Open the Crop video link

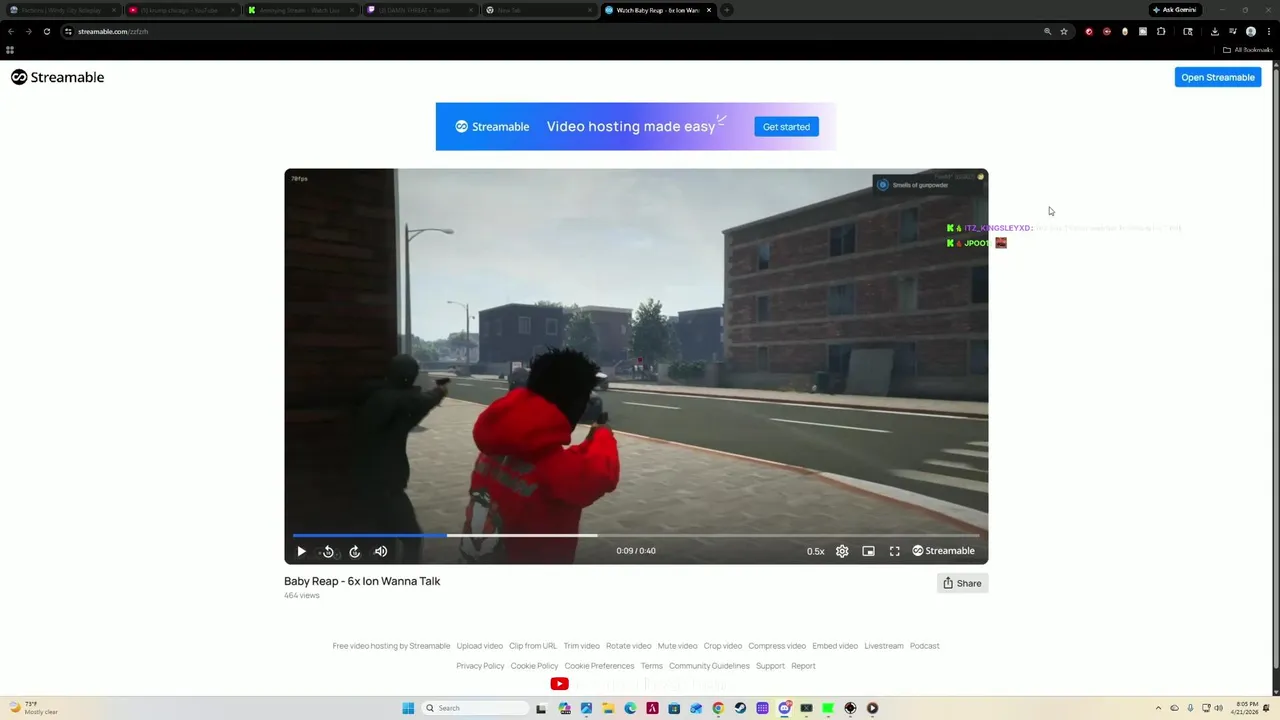click(723, 646)
